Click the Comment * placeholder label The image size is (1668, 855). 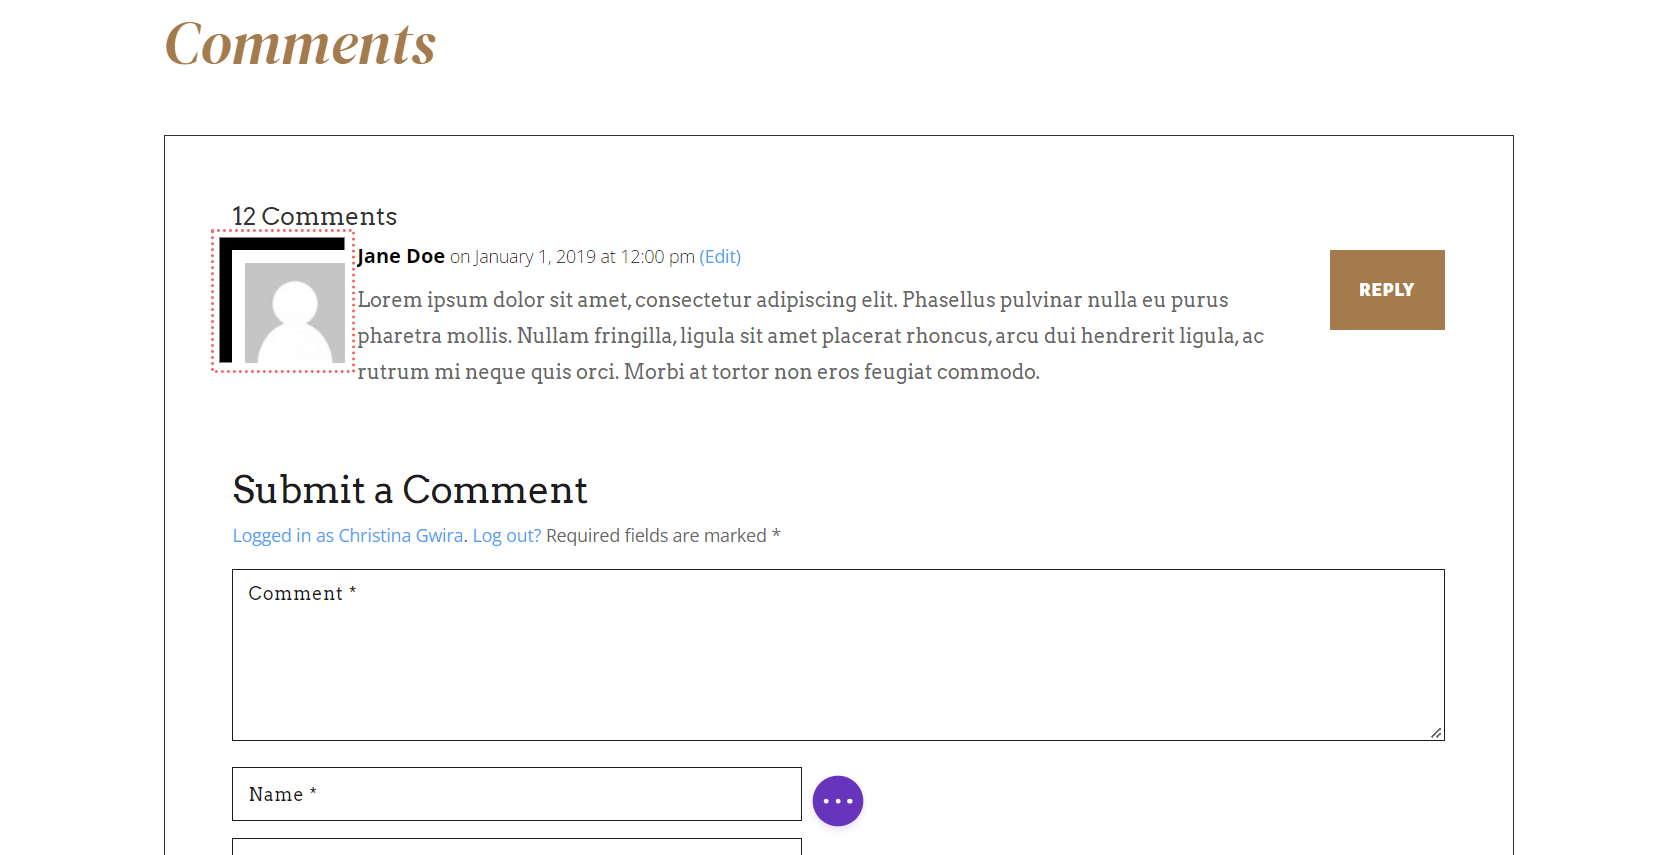coord(300,592)
